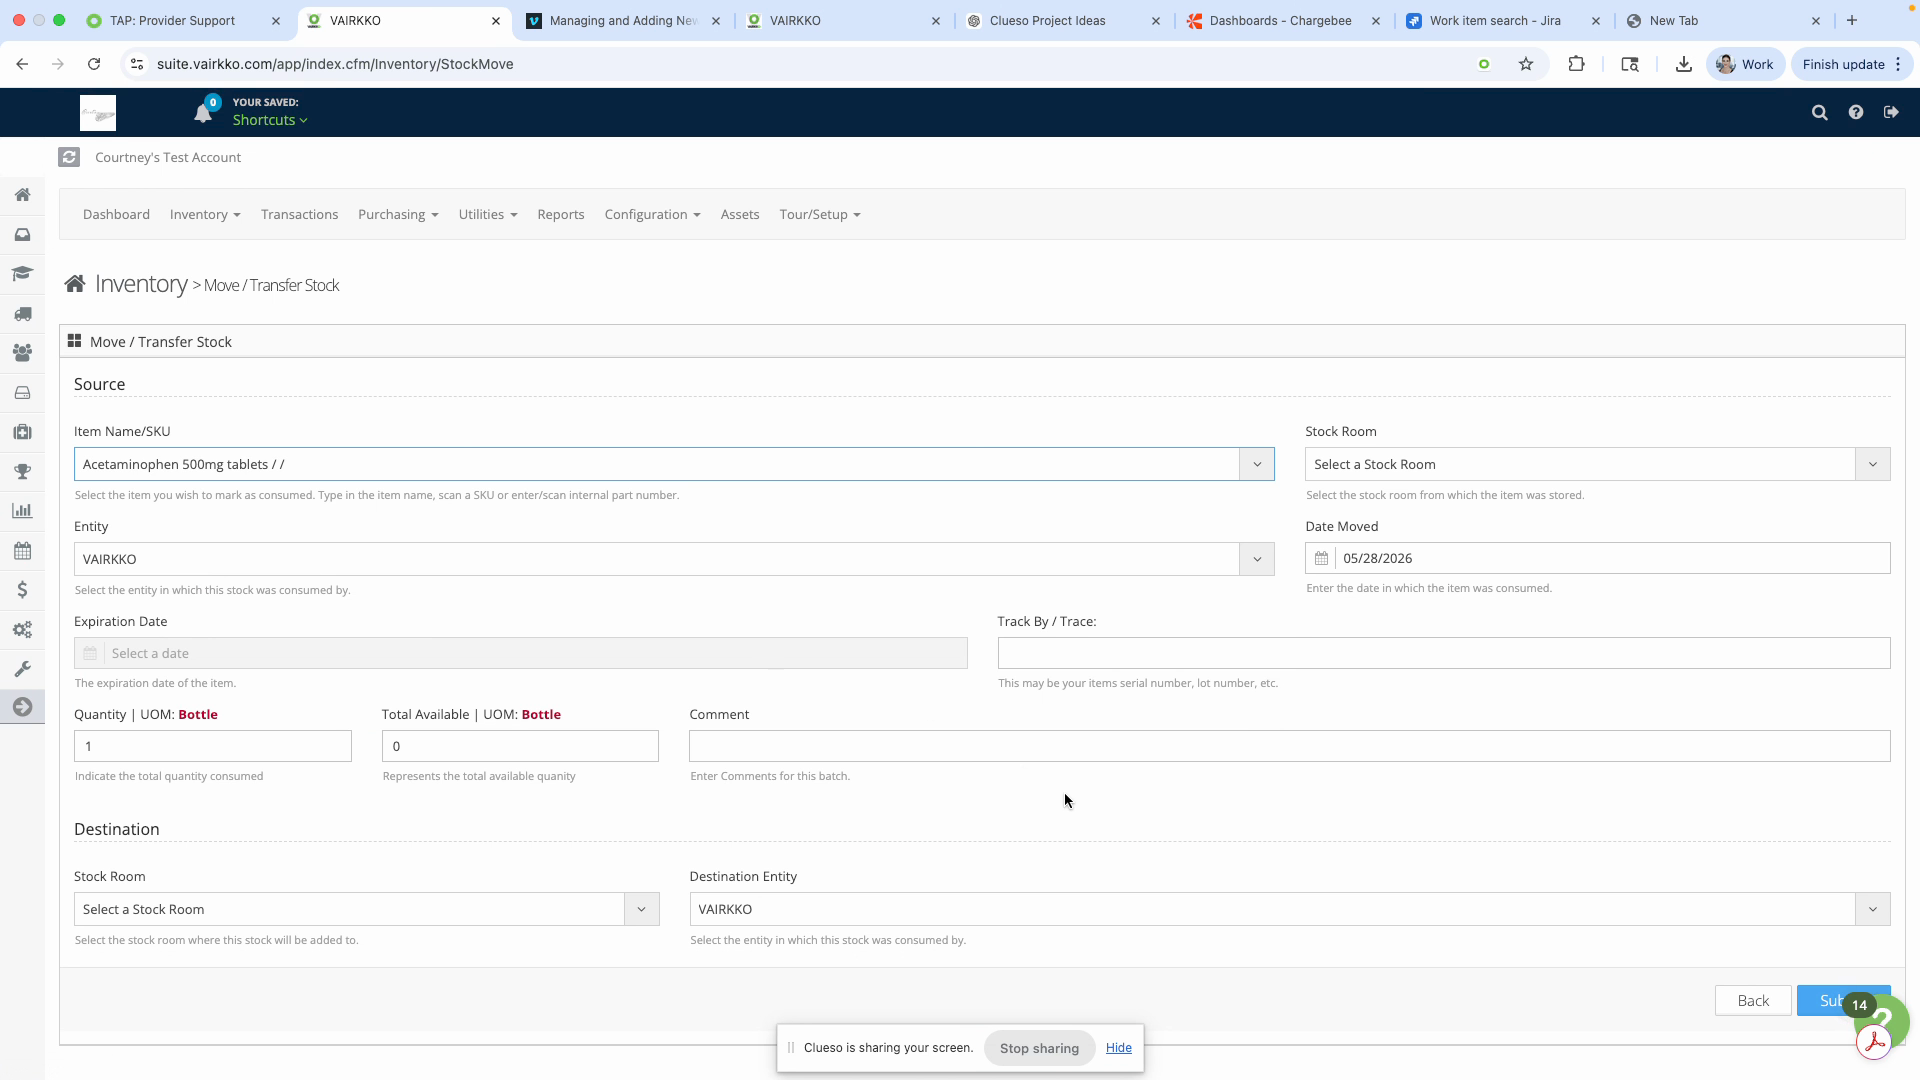Open the truck icon in sidebar
This screenshot has height=1080, width=1920.
[22, 314]
